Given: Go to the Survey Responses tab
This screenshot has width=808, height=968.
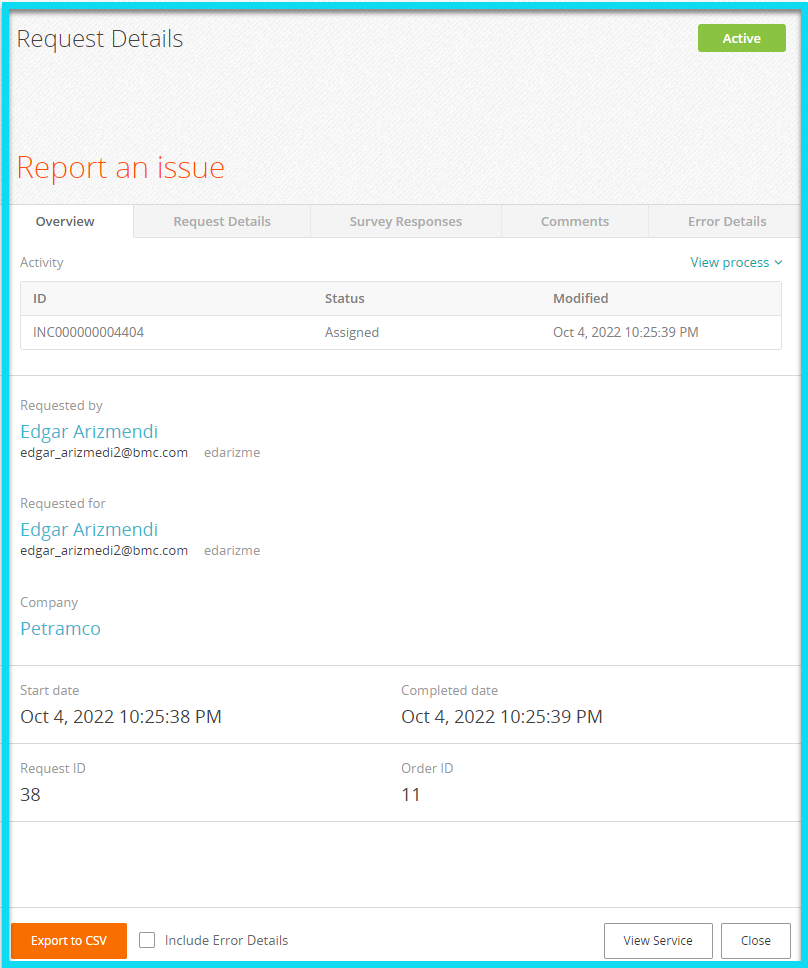Looking at the screenshot, I should (405, 221).
